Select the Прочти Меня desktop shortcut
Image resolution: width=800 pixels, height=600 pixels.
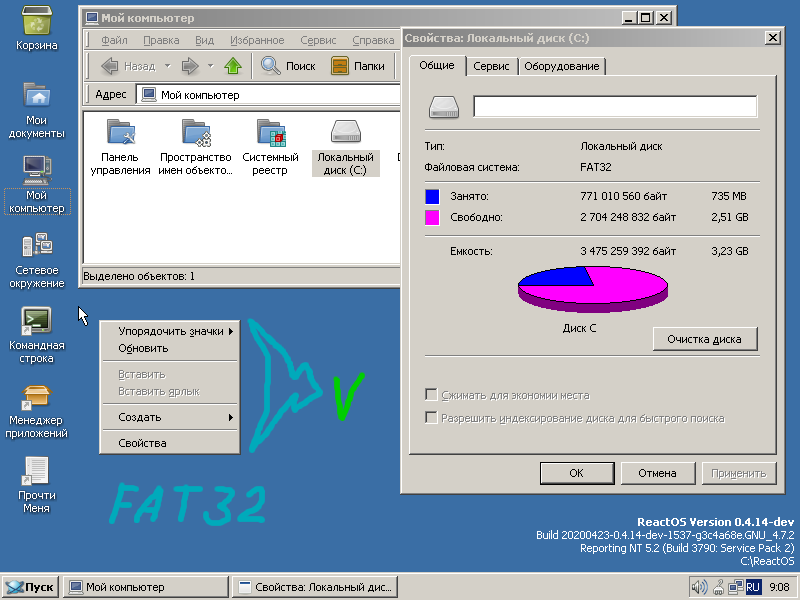click(x=36, y=485)
